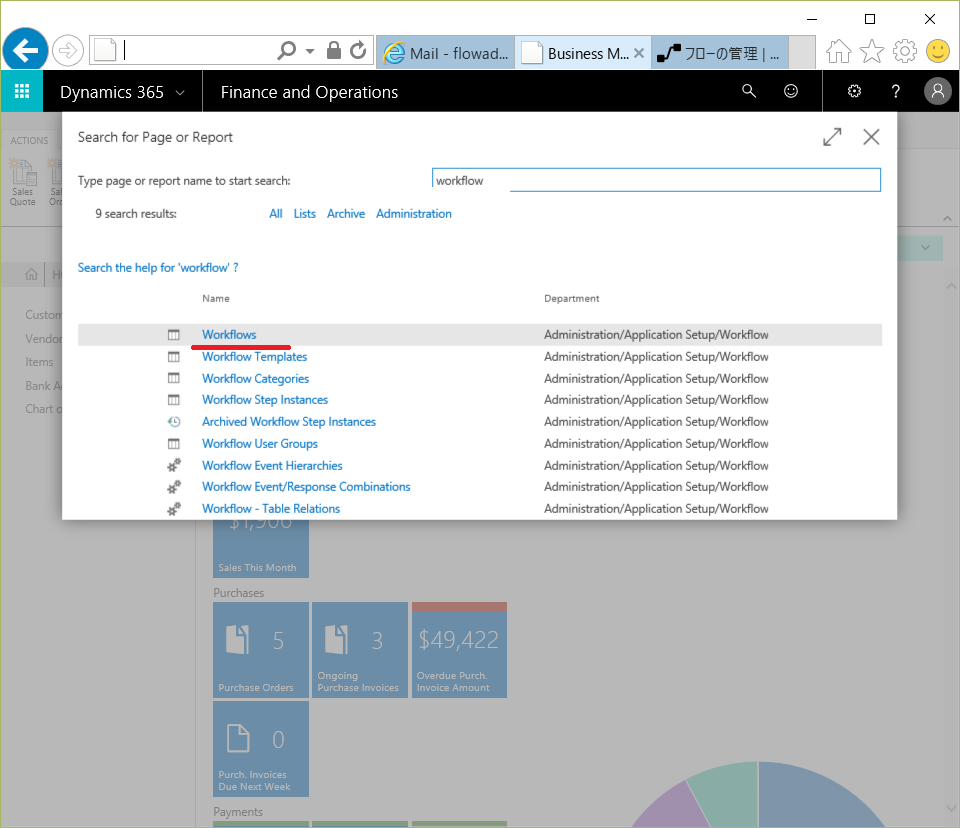Click the ACTIONS ribbon tab in background
Screen dimensions: 960x828
pos(29,140)
